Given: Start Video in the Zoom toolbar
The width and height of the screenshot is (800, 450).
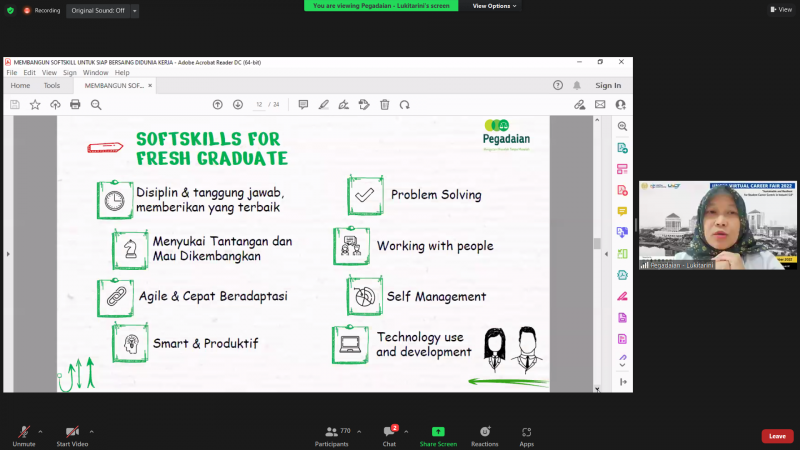Looking at the screenshot, I should [72, 433].
